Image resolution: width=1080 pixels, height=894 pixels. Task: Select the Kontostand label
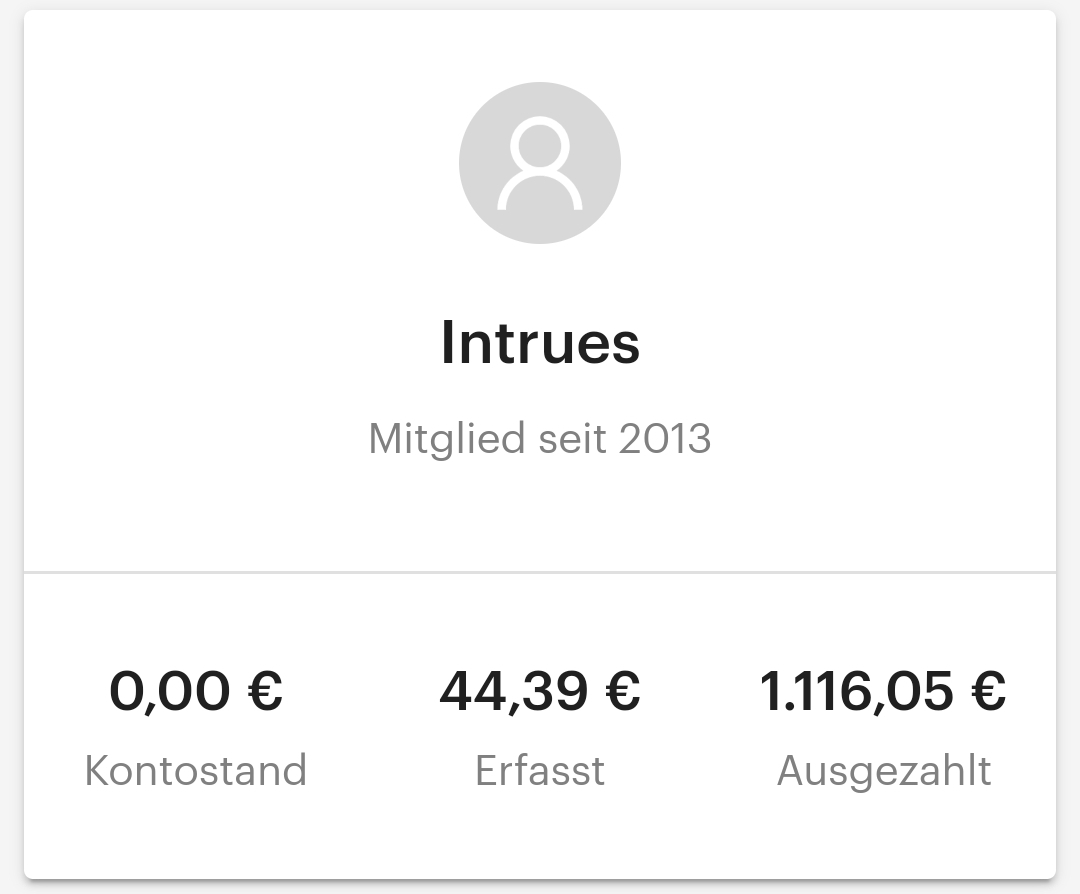click(196, 771)
